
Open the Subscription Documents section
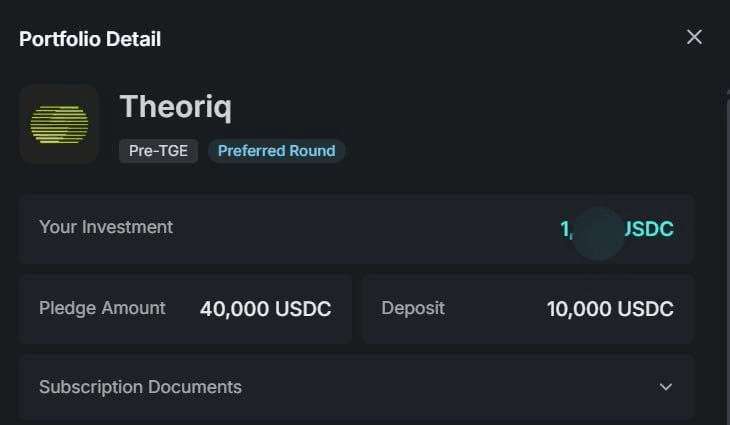coord(357,387)
